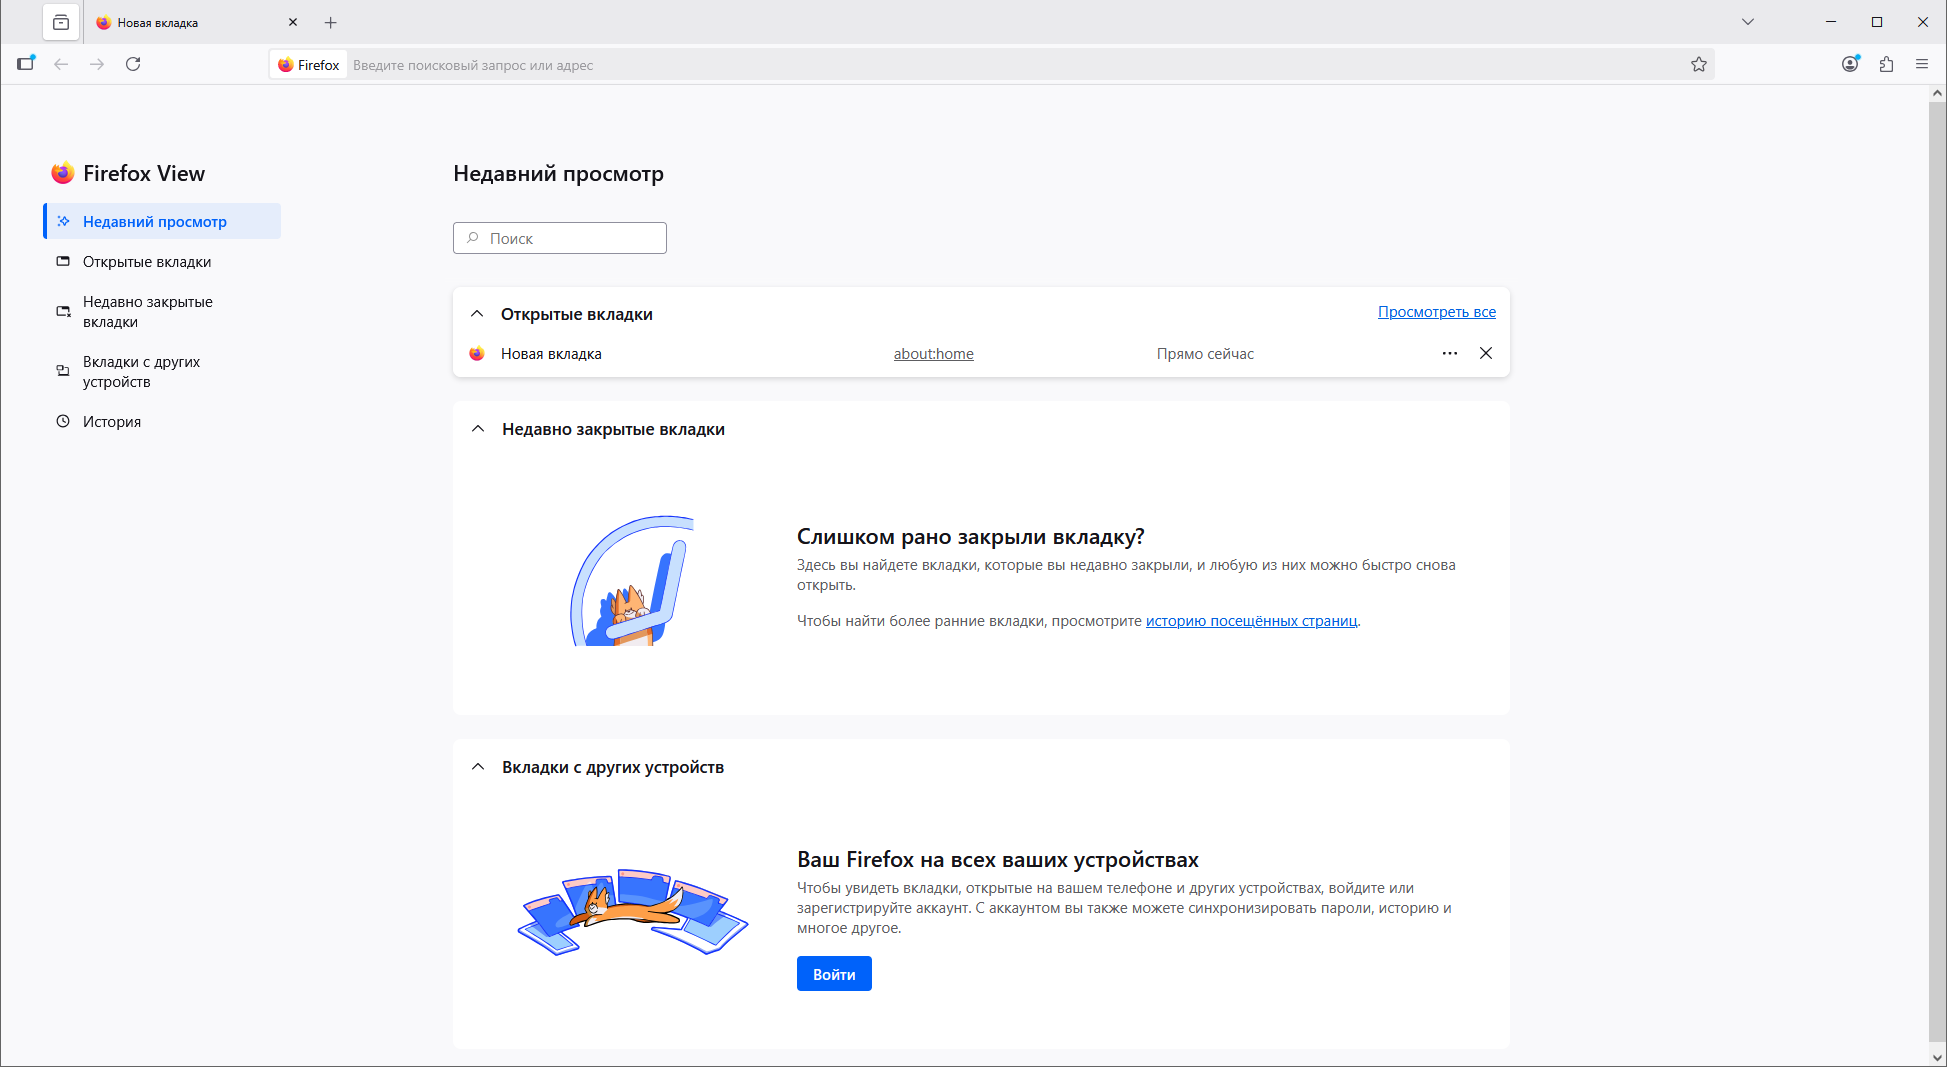Close the Новая вкладка row in open tabs
The image size is (1947, 1067).
point(1486,353)
